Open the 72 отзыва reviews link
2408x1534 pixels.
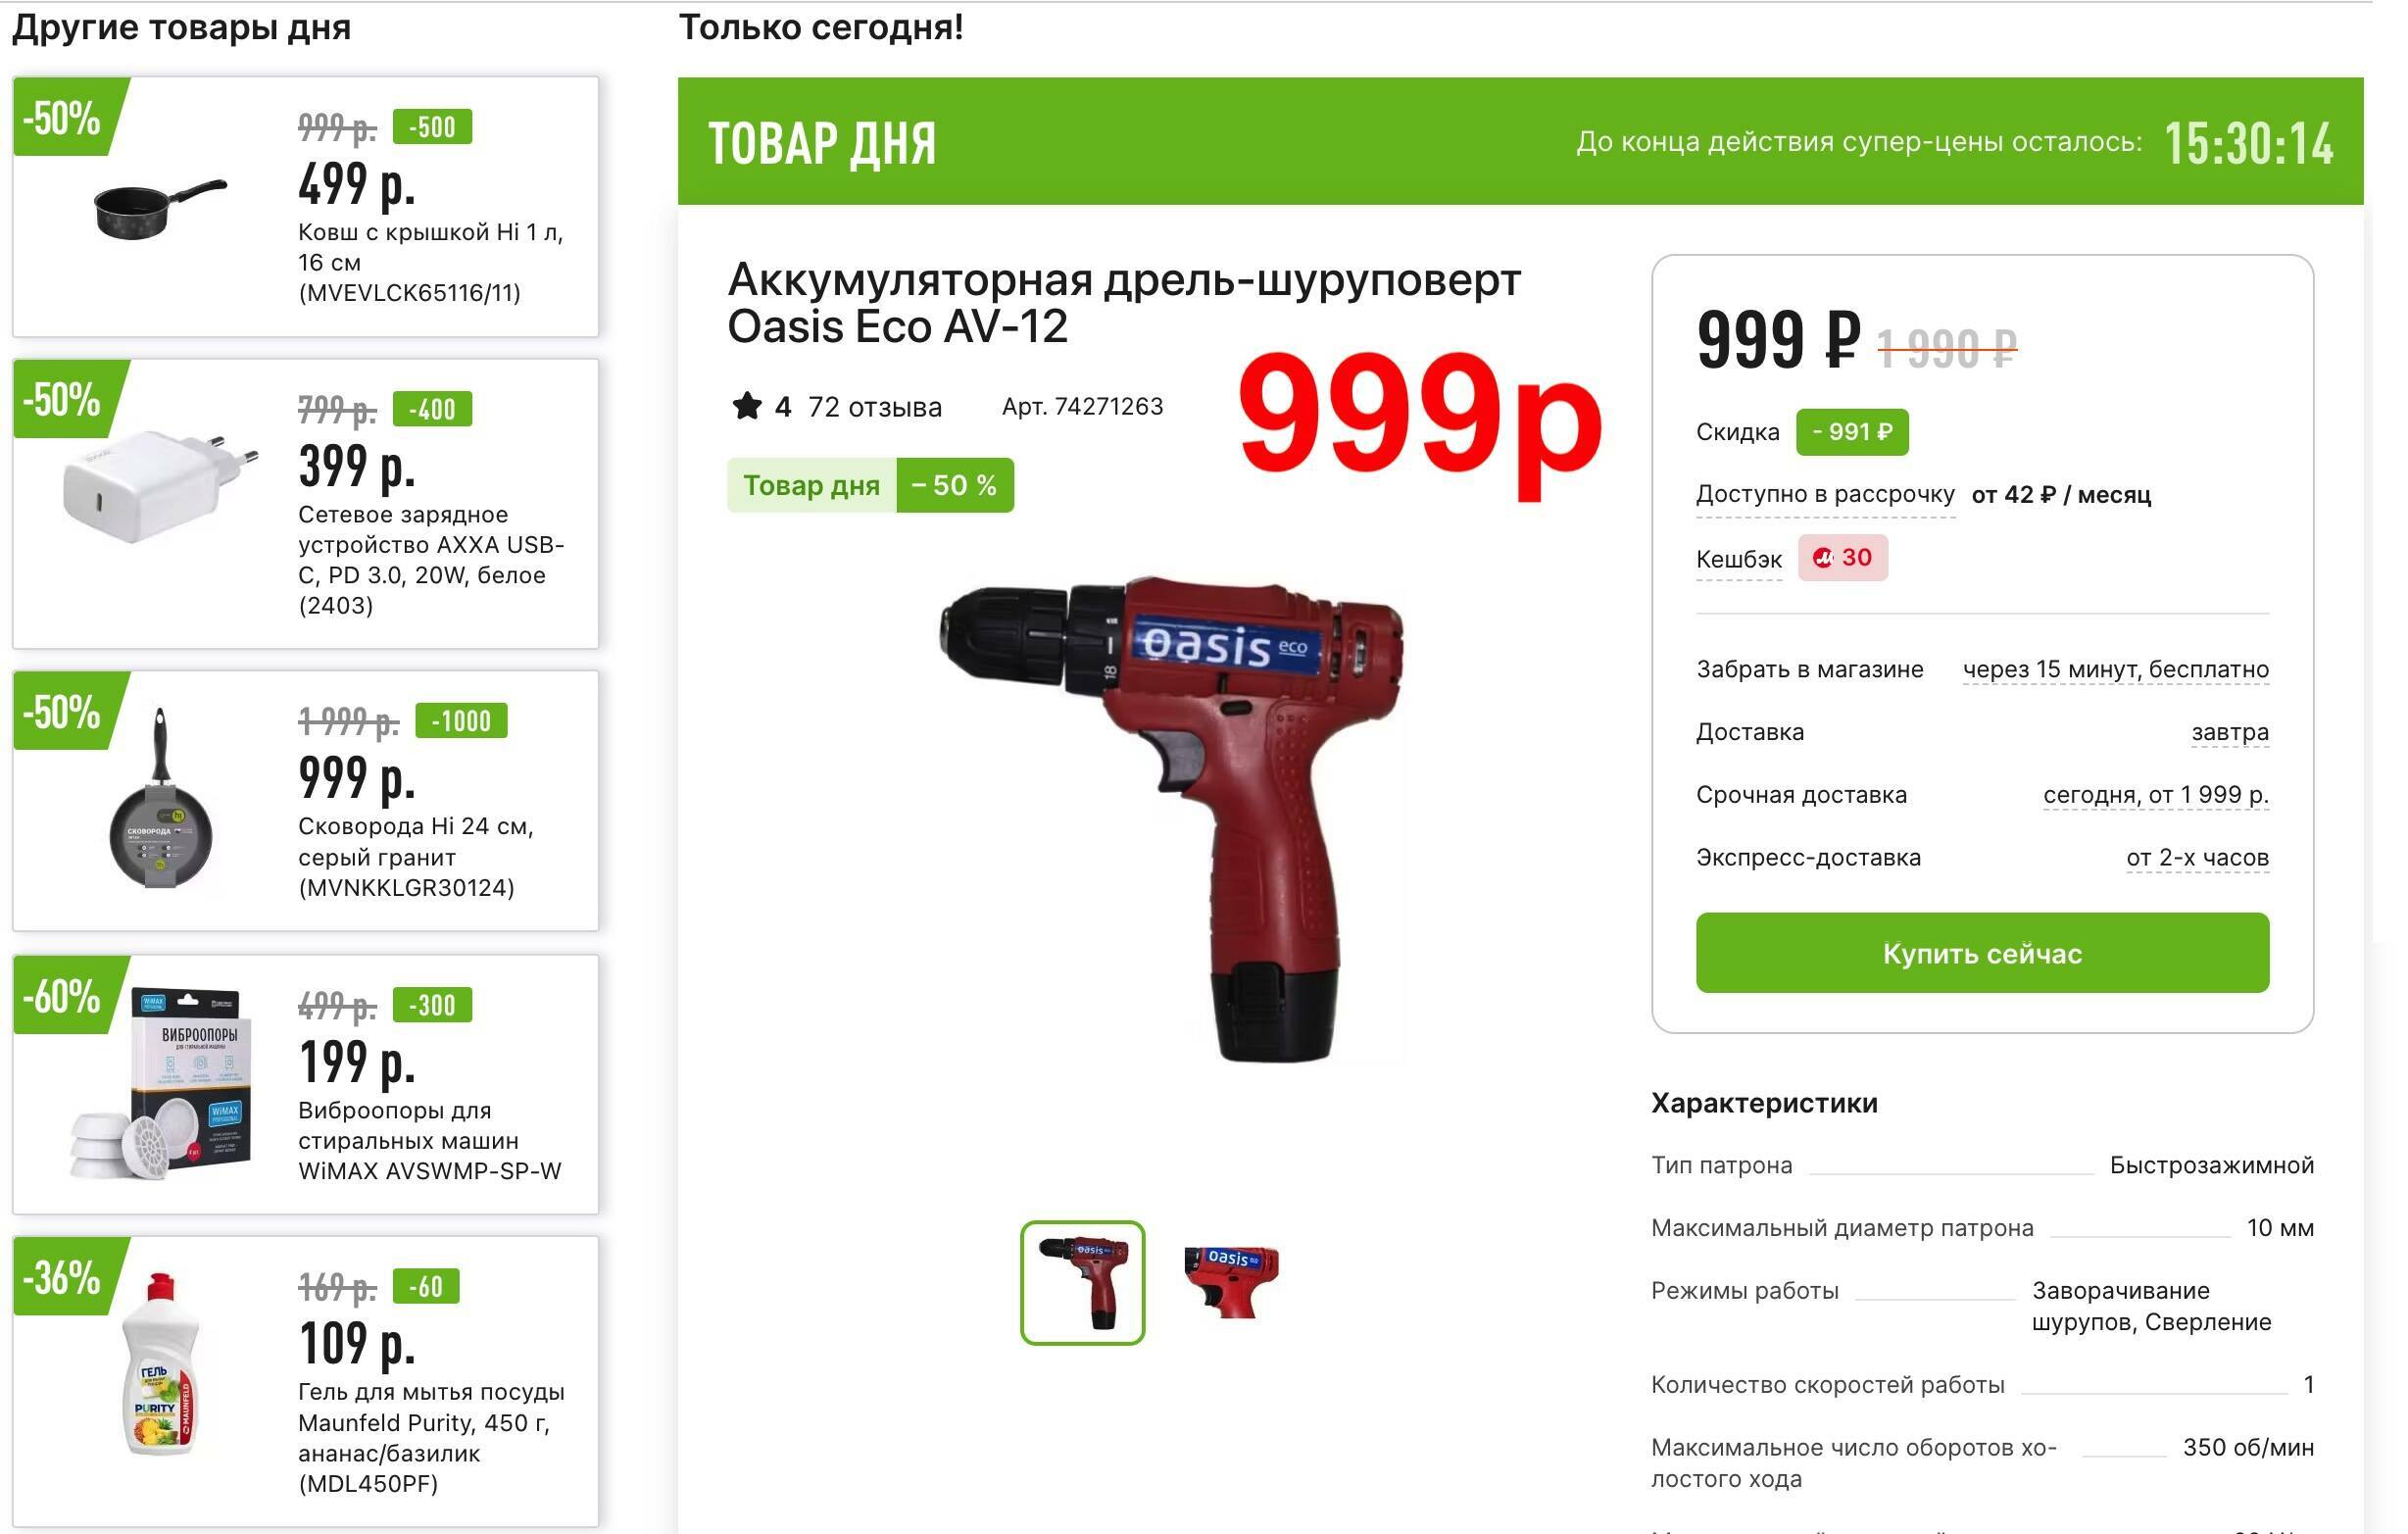pyautogui.click(x=874, y=407)
